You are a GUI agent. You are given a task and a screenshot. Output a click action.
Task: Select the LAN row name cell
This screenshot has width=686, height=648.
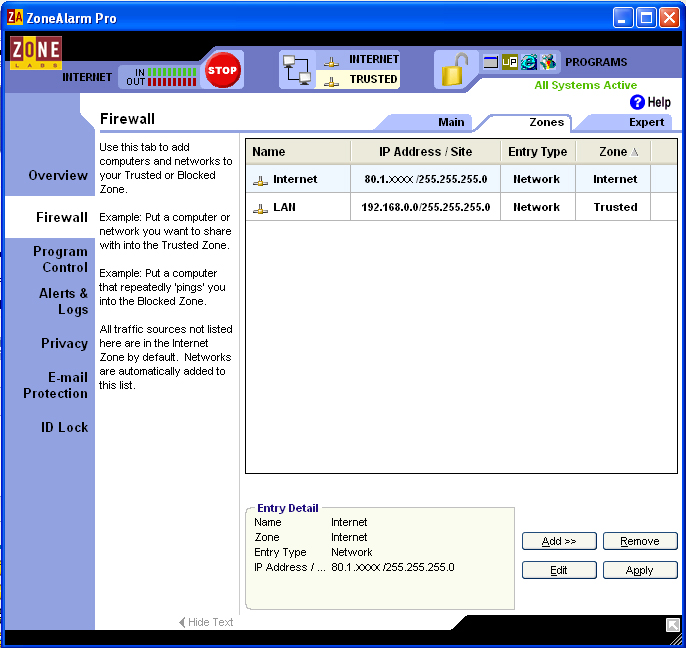(298, 207)
